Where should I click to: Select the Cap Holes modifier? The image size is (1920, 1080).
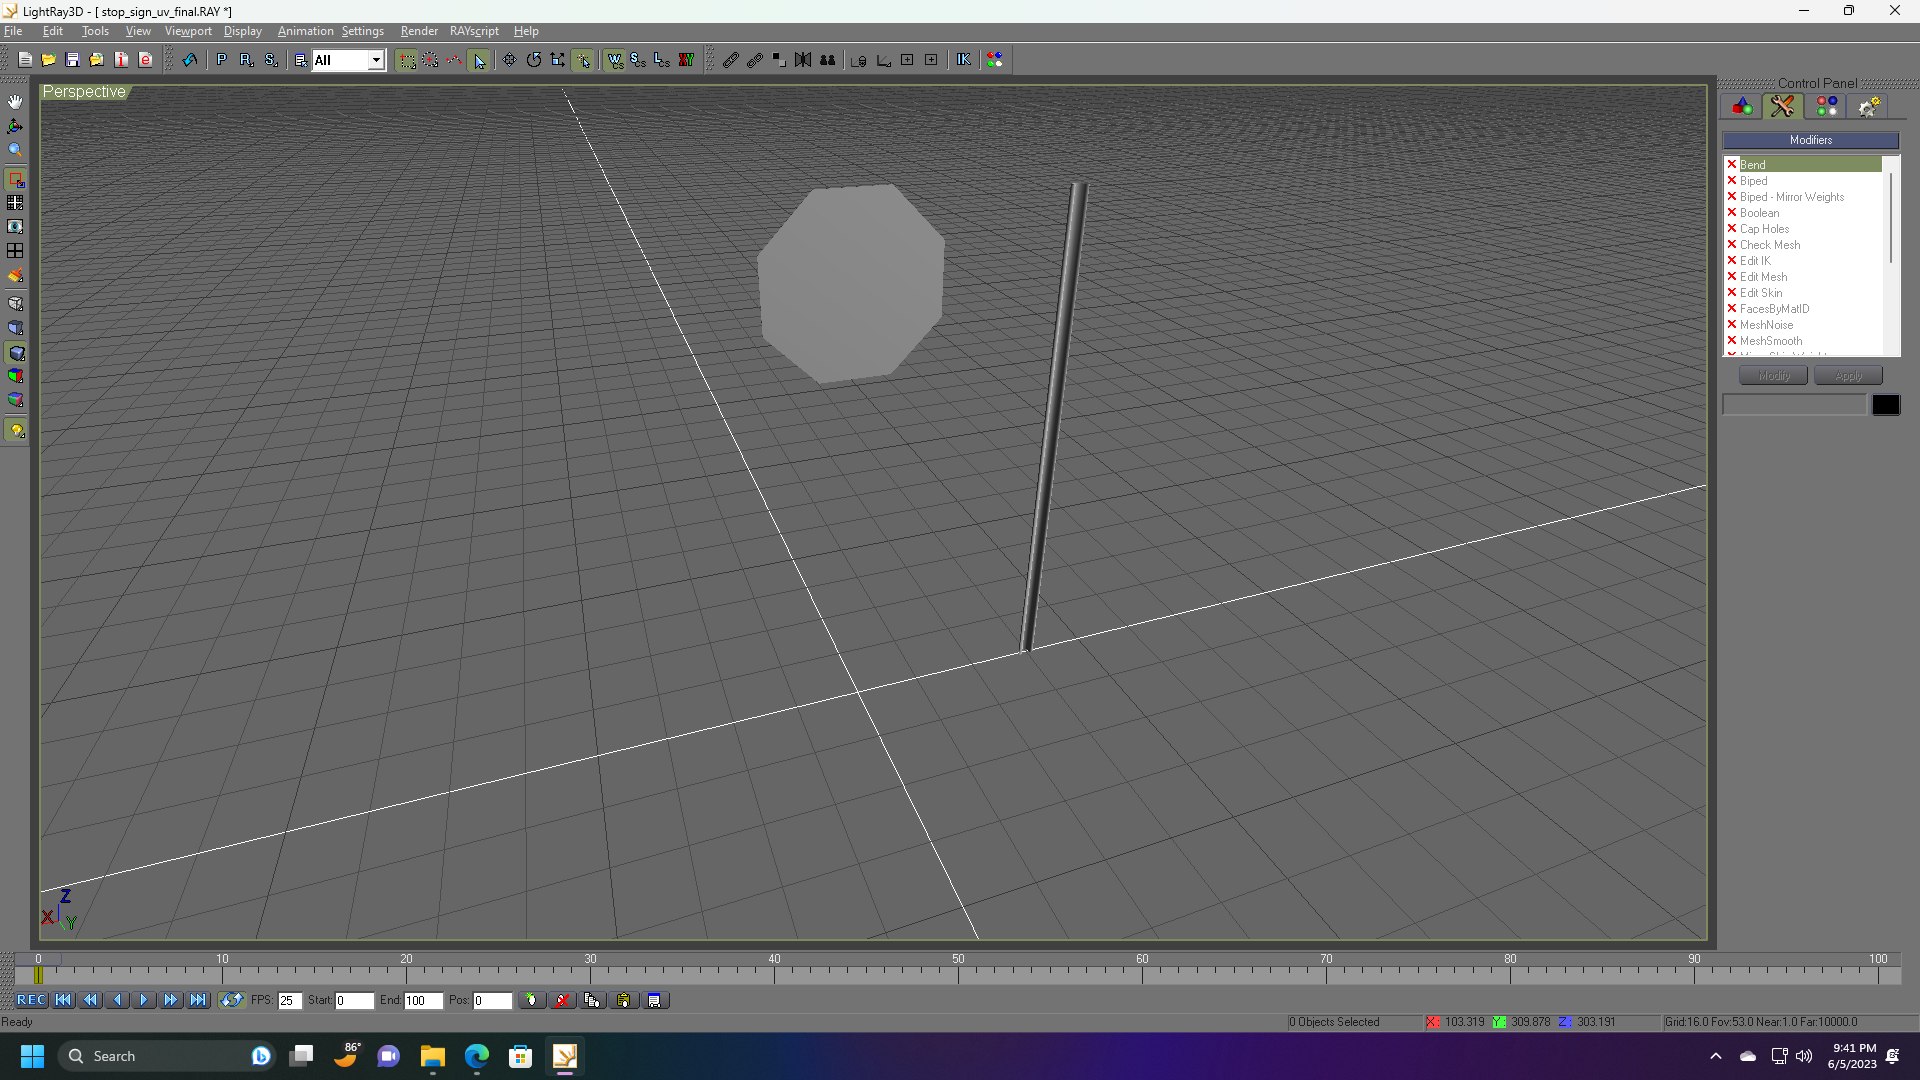[1764, 229]
